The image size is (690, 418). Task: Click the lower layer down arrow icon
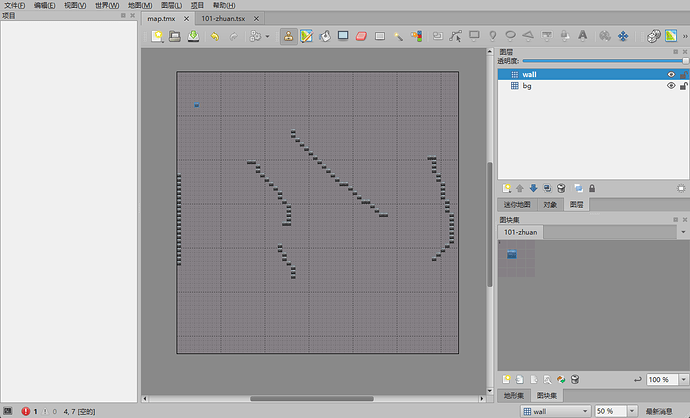click(x=533, y=188)
